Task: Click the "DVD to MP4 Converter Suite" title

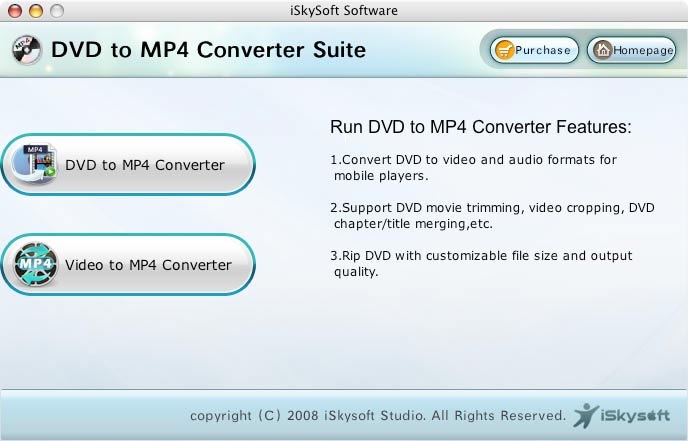Action: [208, 50]
